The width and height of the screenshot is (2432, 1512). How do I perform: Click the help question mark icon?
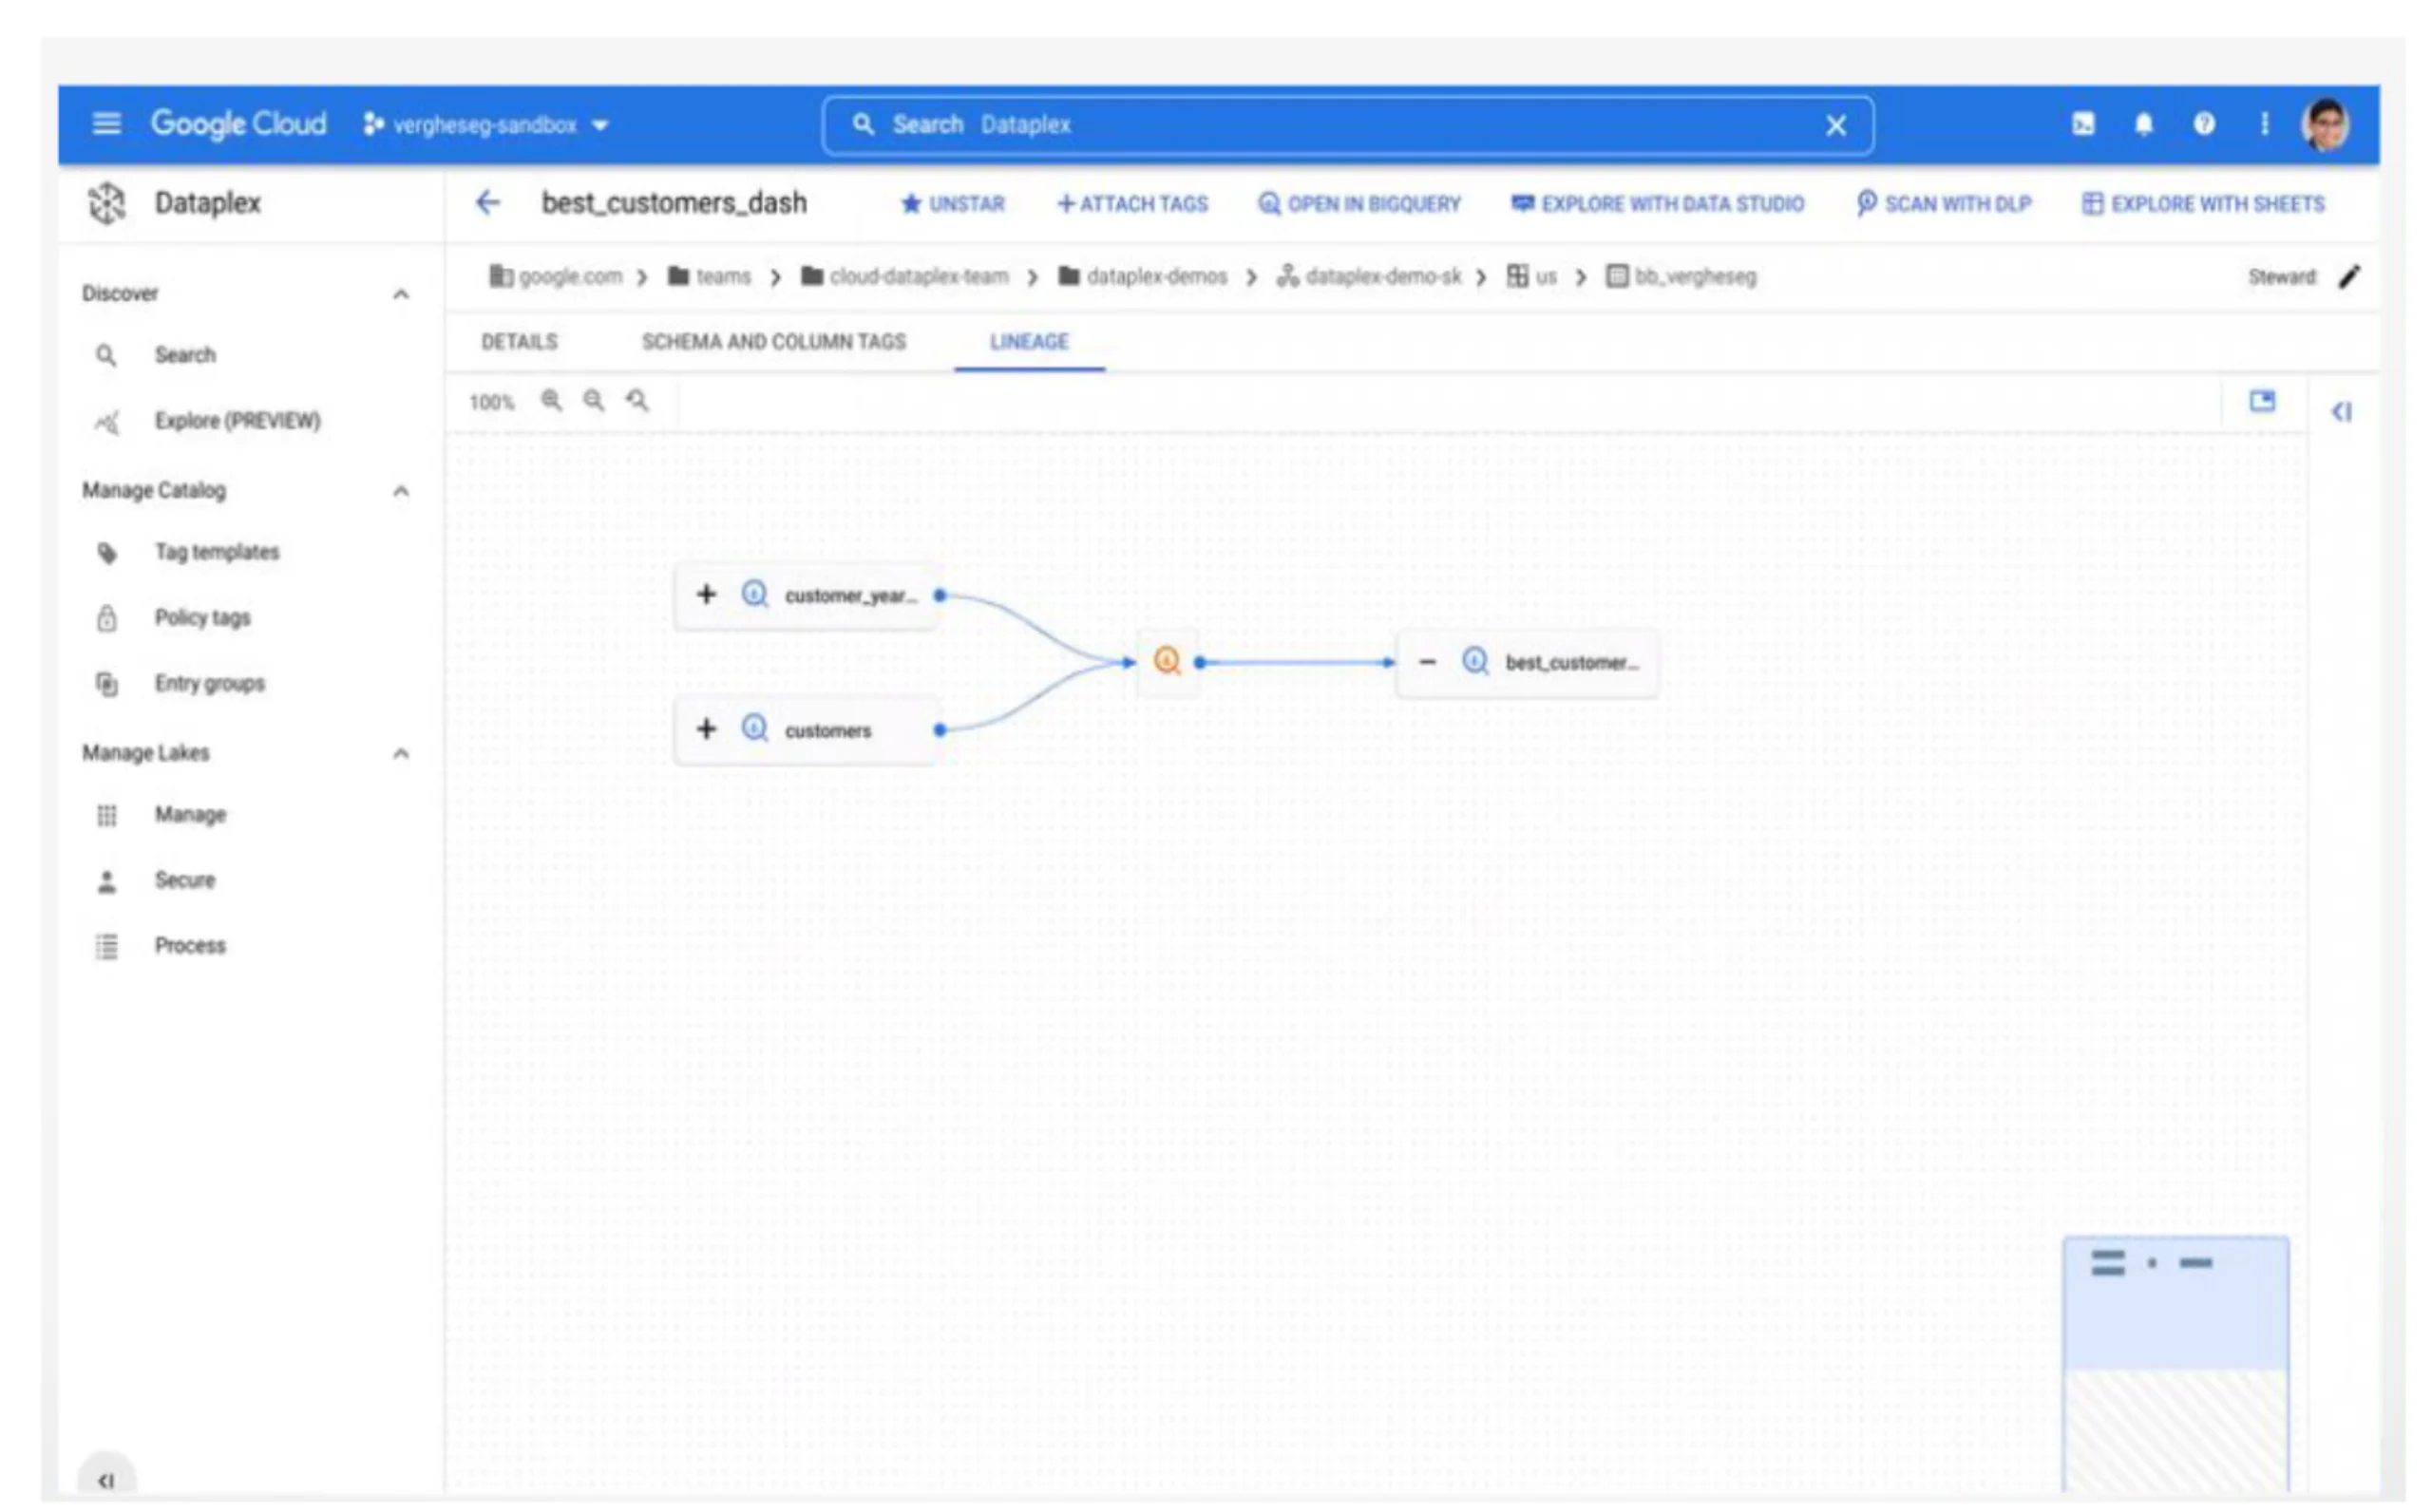click(x=2204, y=124)
